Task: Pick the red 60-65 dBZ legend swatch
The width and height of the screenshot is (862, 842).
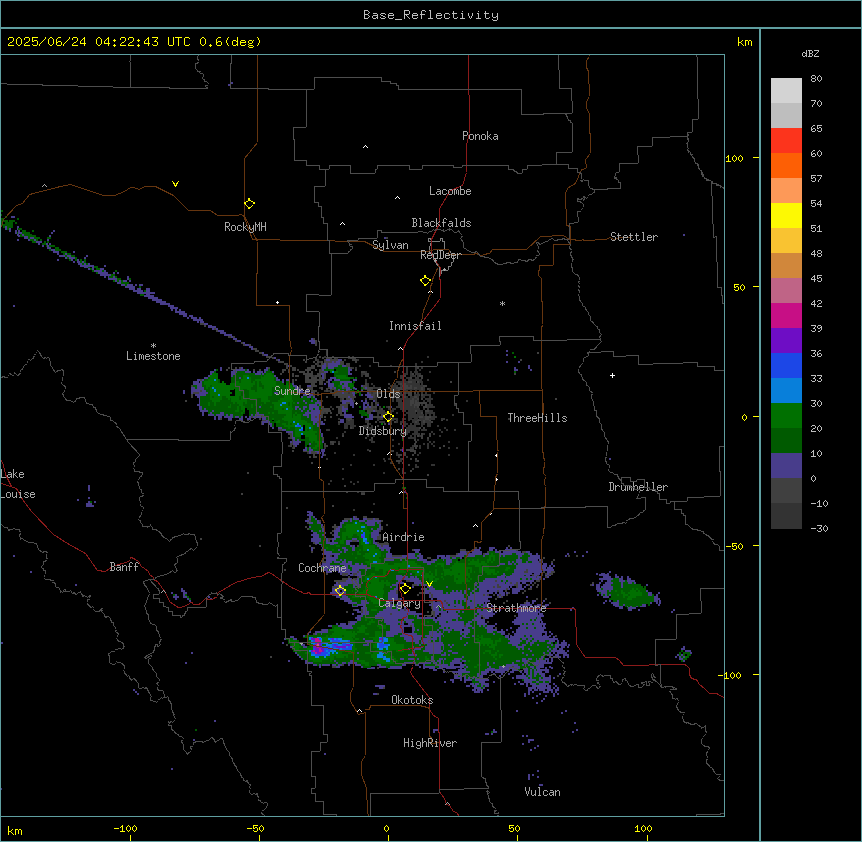Action: coord(786,141)
